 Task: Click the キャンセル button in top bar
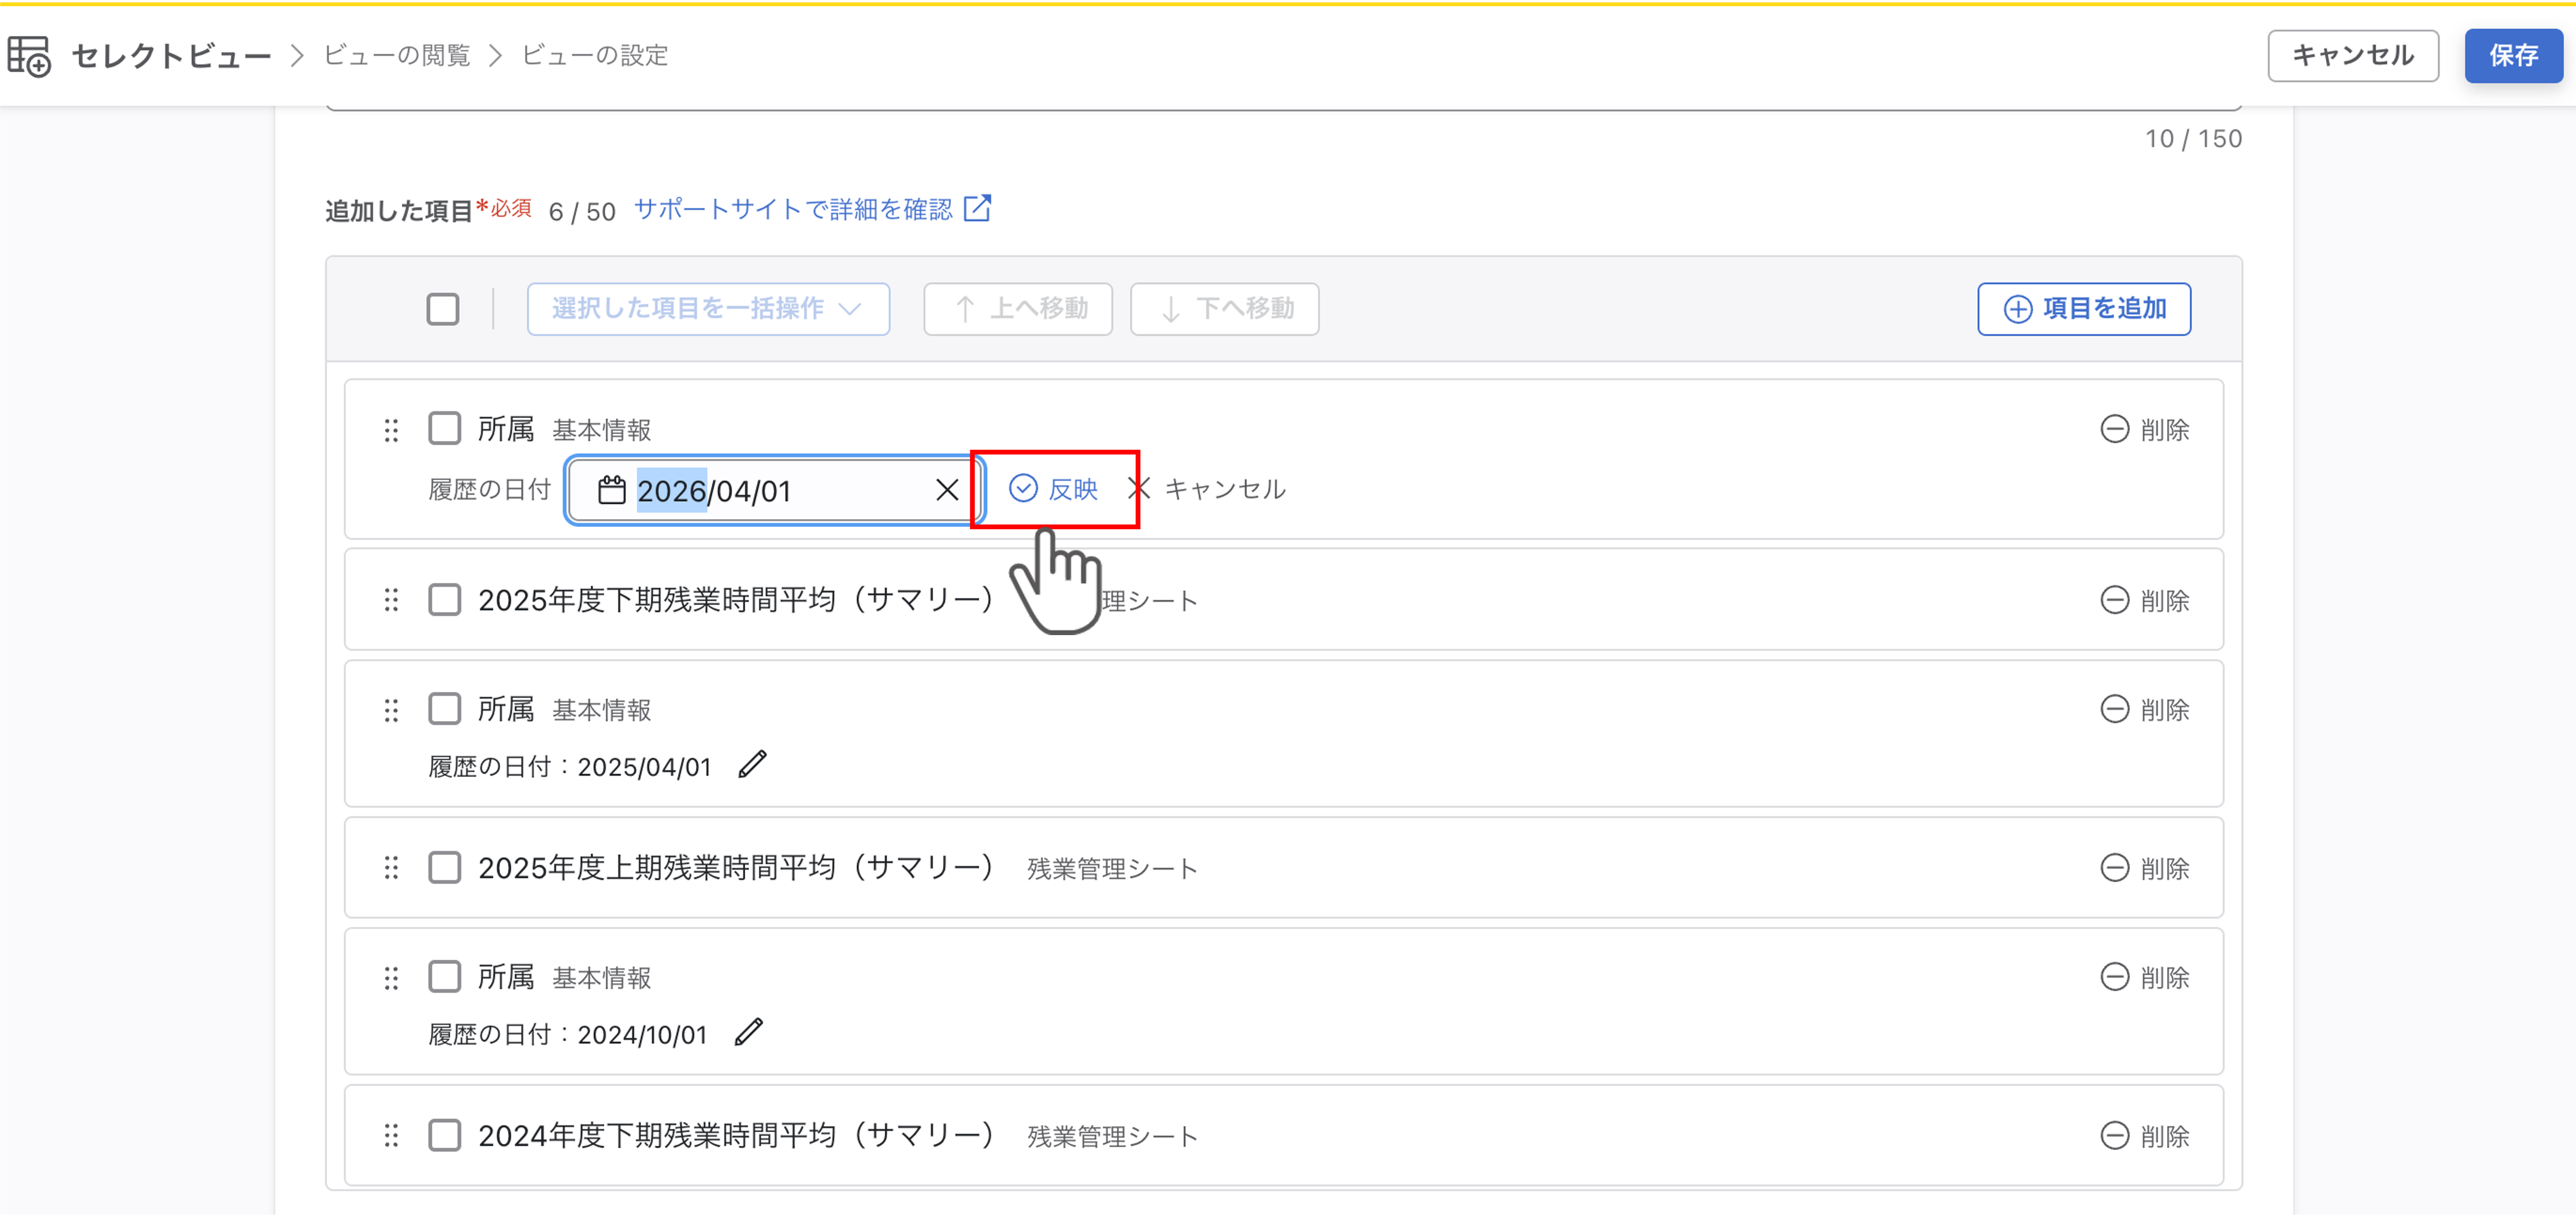2352,56
